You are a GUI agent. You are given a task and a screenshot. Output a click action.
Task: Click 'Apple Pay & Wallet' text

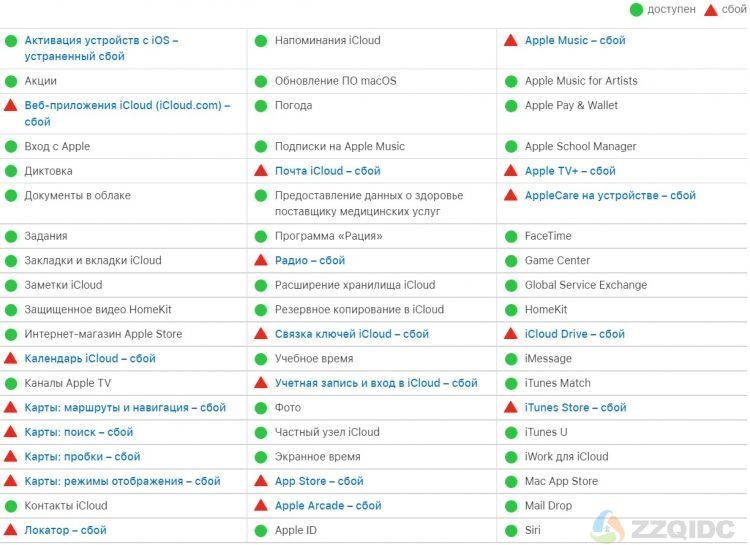571,105
